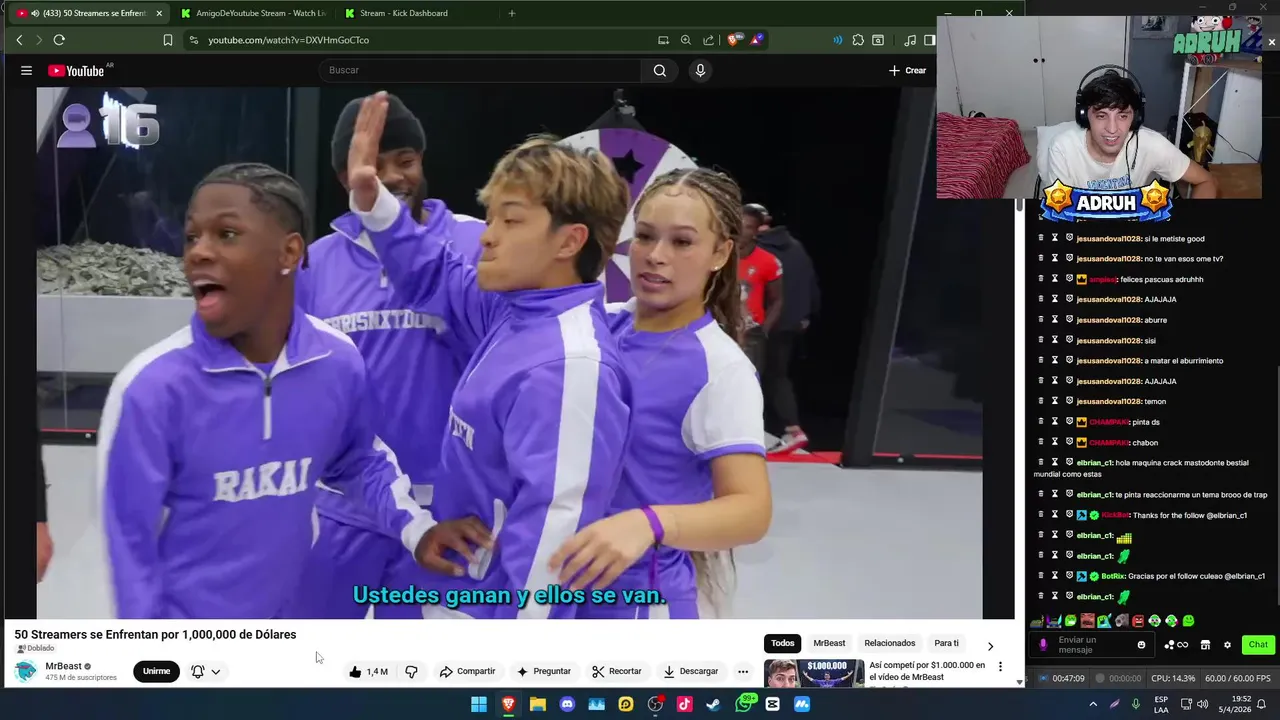The image size is (1280, 720).
Task: Show more filter chips with right chevron
Action: click(x=990, y=646)
